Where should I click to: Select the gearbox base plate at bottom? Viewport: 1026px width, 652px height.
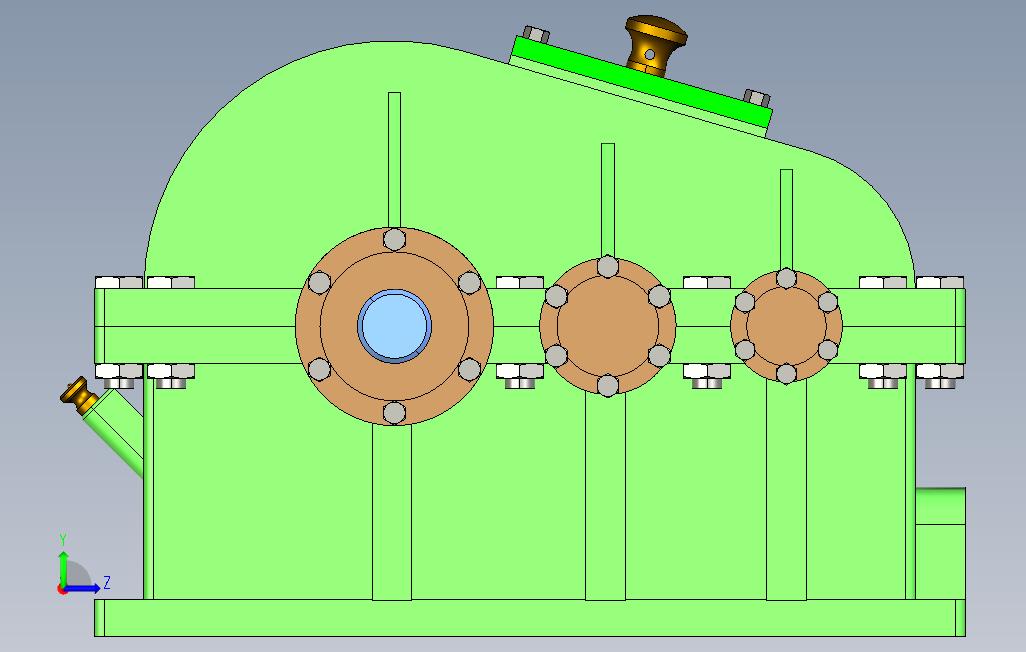tap(529, 617)
